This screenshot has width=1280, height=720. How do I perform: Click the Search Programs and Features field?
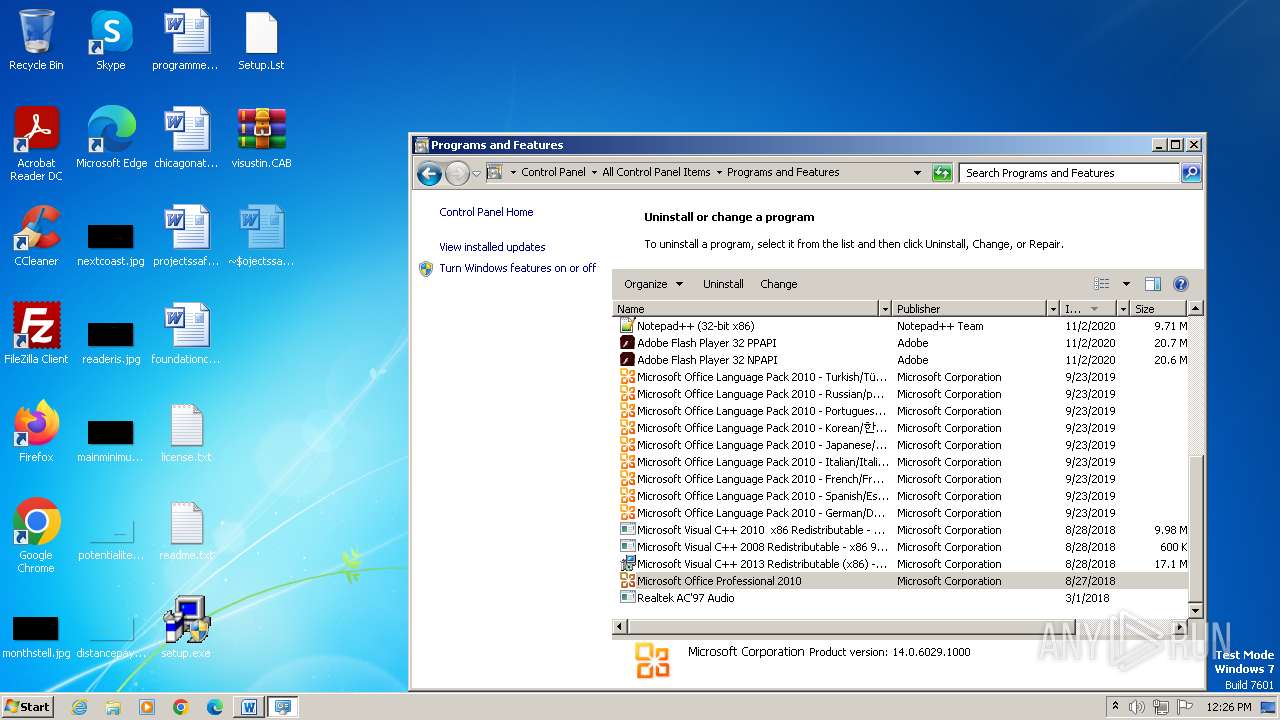pos(1069,173)
